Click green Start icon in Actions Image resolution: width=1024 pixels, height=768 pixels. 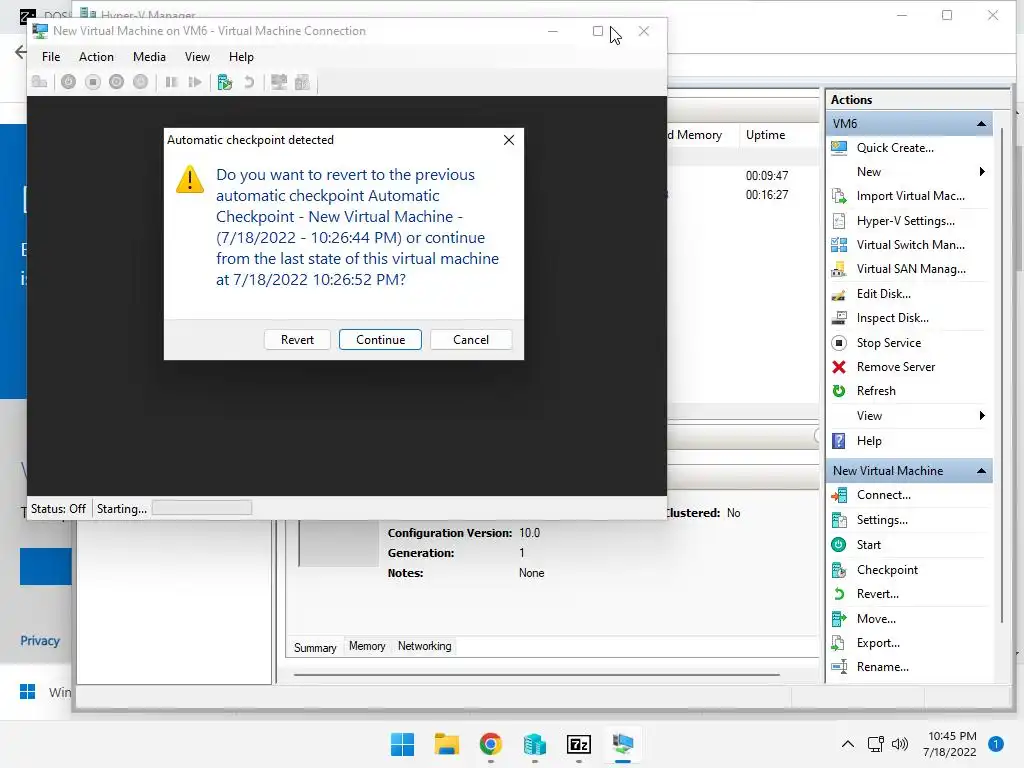[x=839, y=545]
